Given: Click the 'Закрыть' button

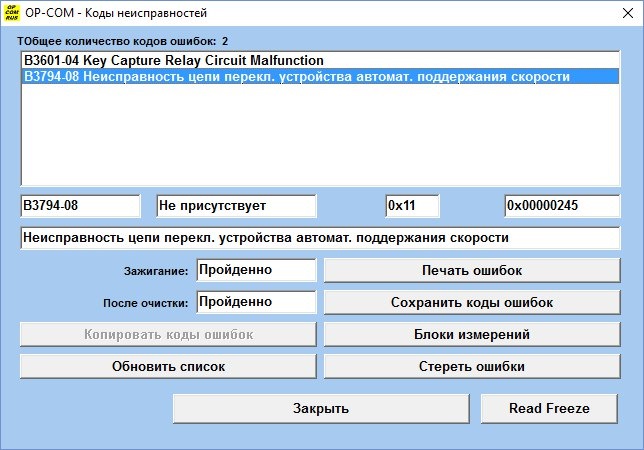Looking at the screenshot, I should click(321, 409).
